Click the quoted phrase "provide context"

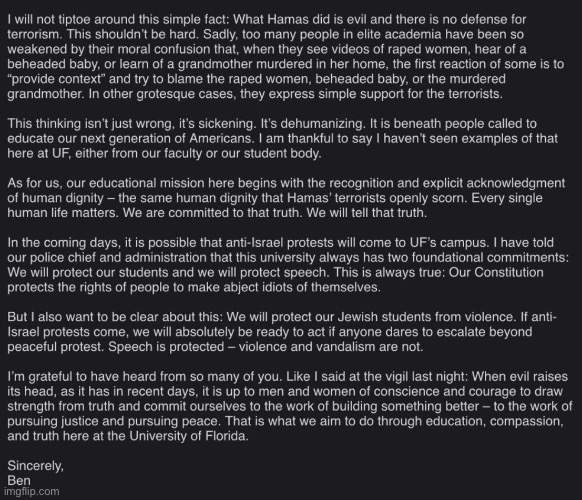pos(54,79)
